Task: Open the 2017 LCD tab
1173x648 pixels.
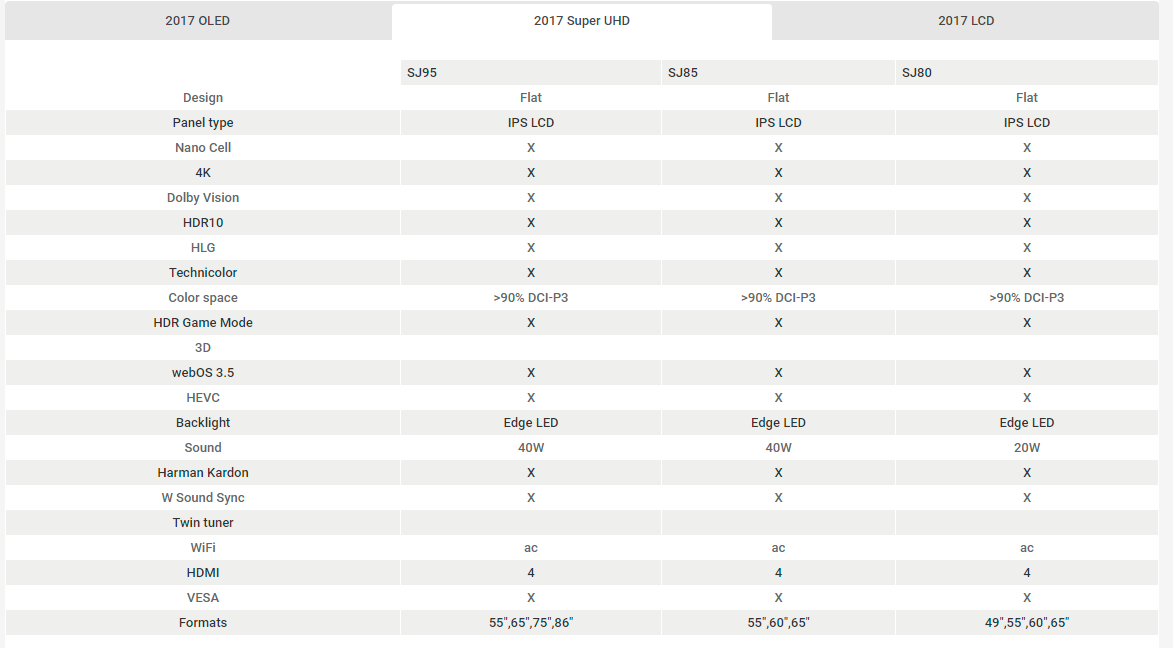Action: pyautogui.click(x=966, y=21)
